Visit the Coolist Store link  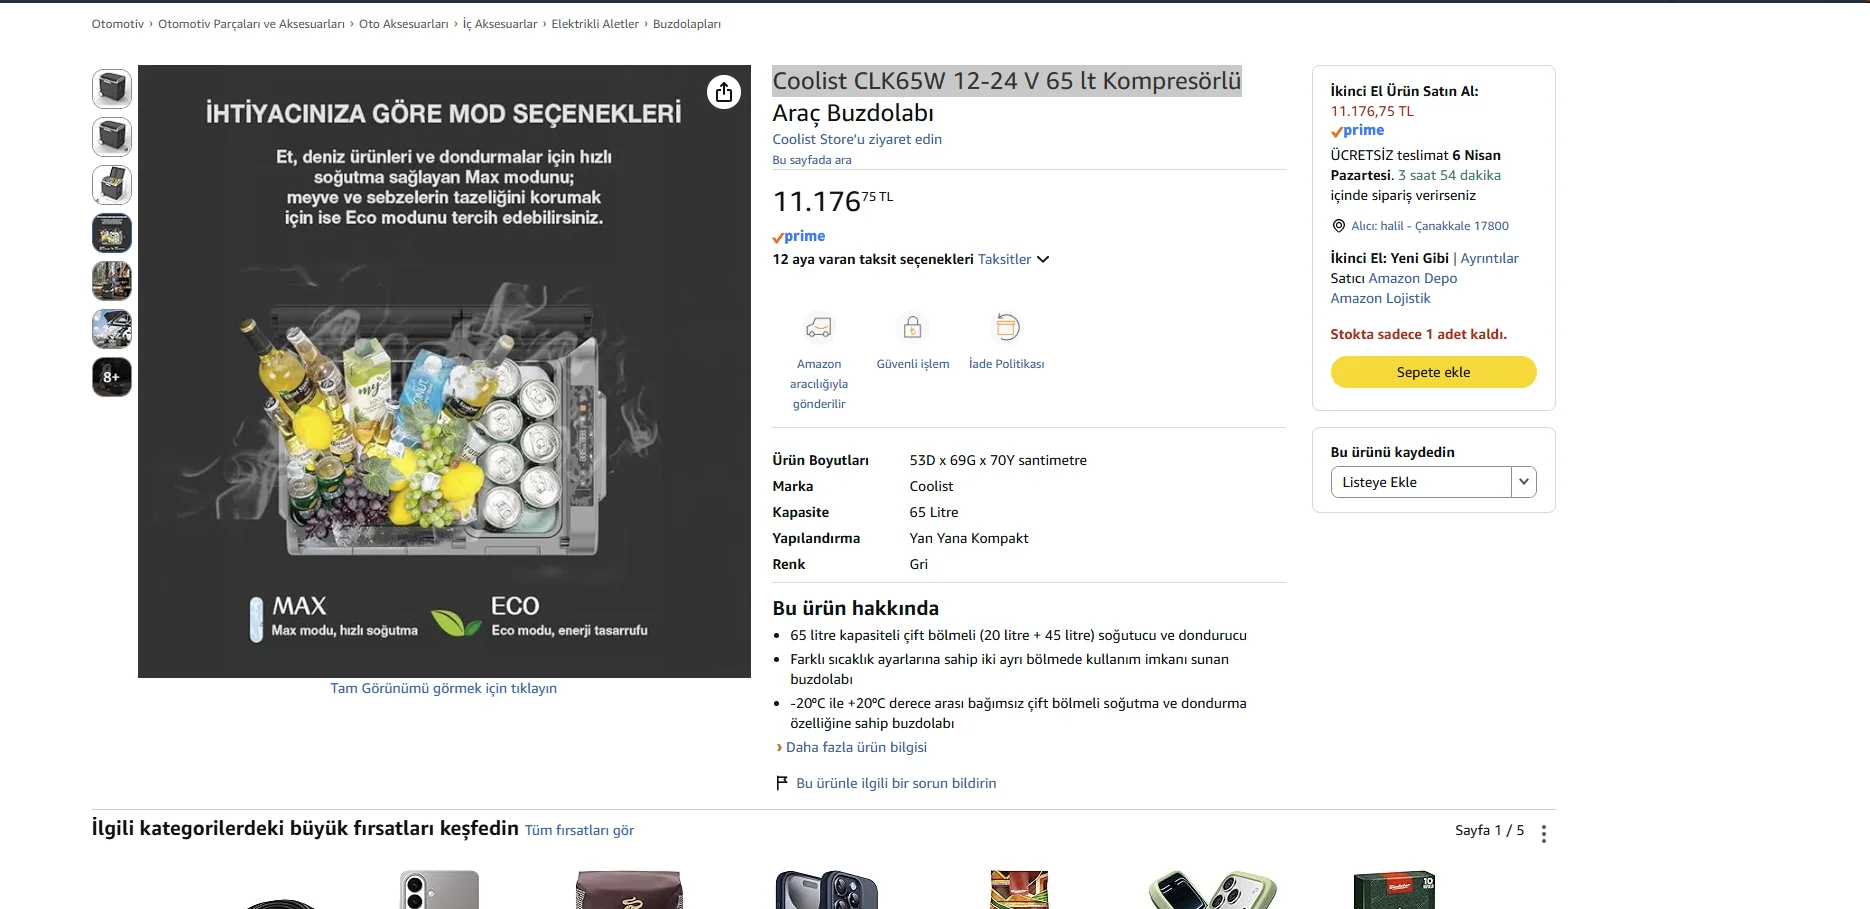857,139
